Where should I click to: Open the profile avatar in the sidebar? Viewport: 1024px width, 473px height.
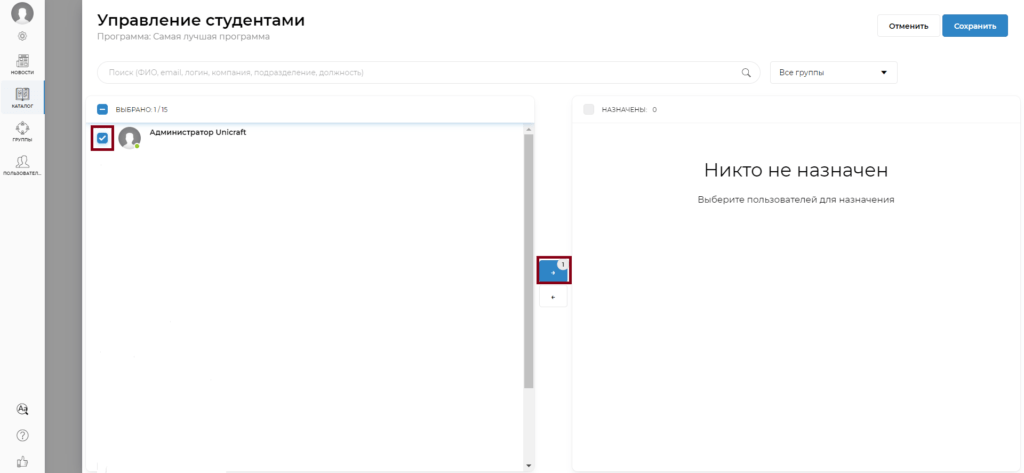pyautogui.click(x=22, y=12)
